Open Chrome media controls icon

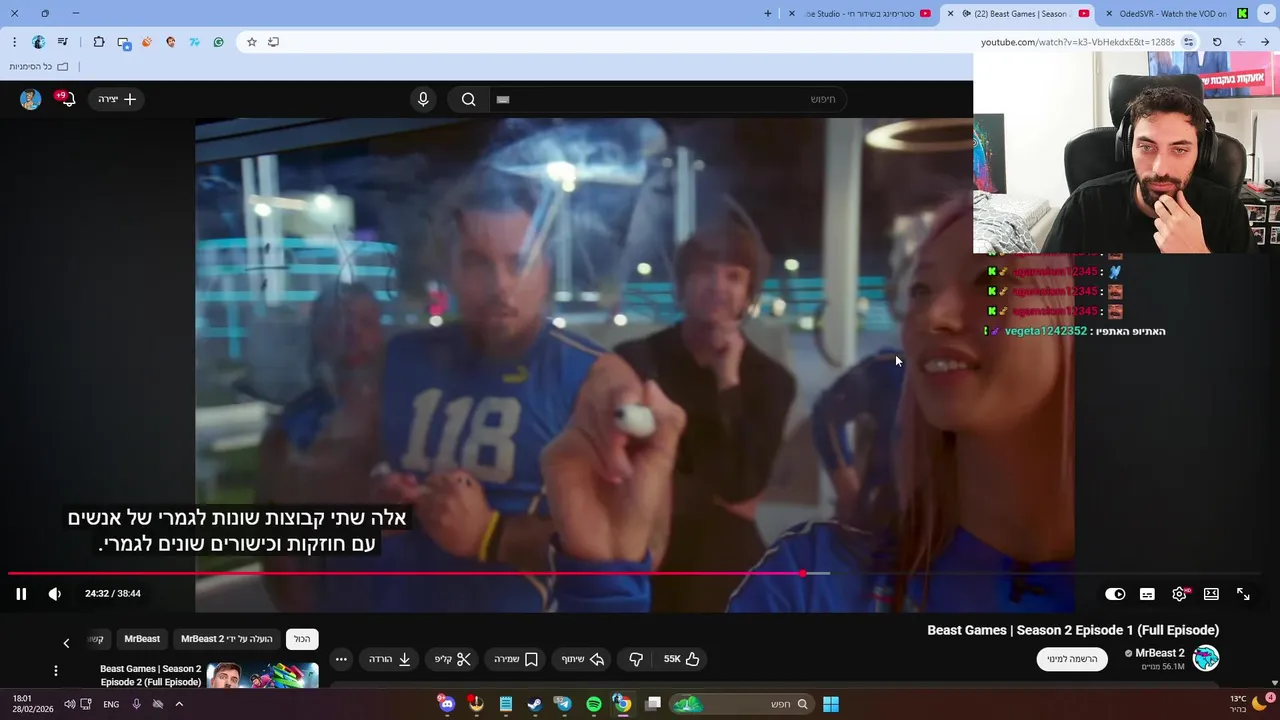(x=63, y=42)
